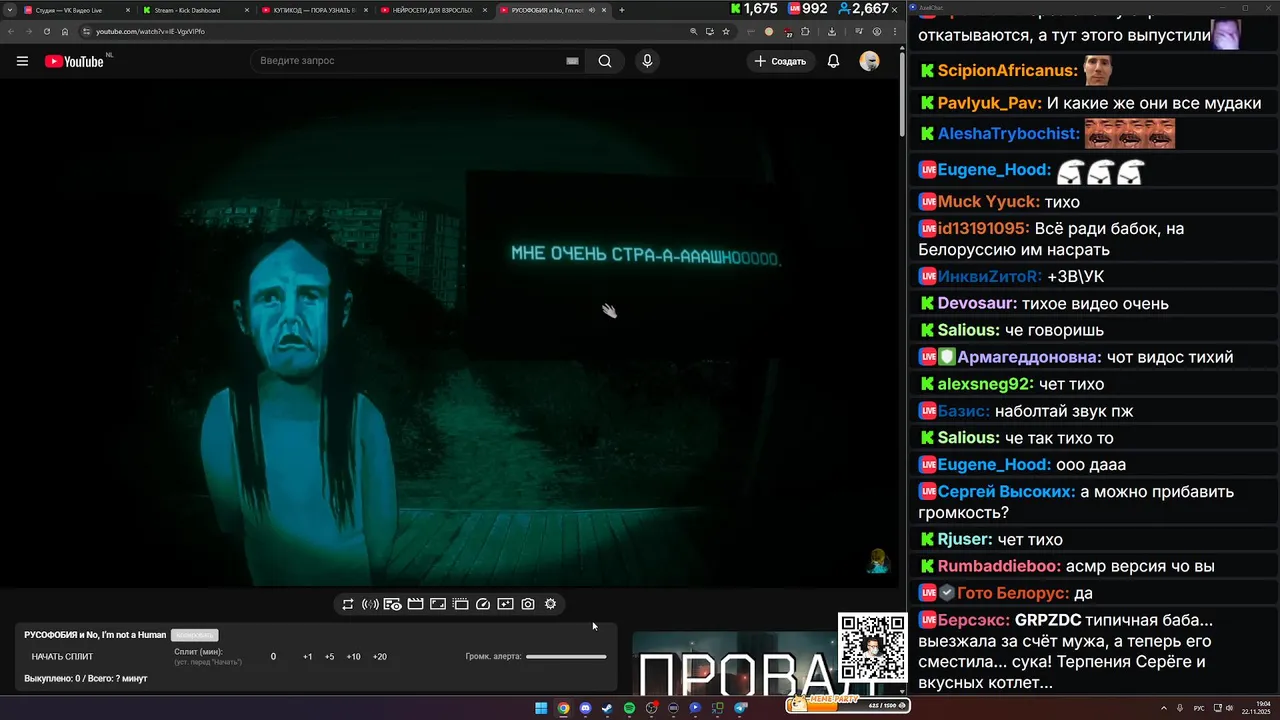1280x720 pixels.
Task: Click ScipionAfricanus username in chat
Action: tap(1007, 71)
